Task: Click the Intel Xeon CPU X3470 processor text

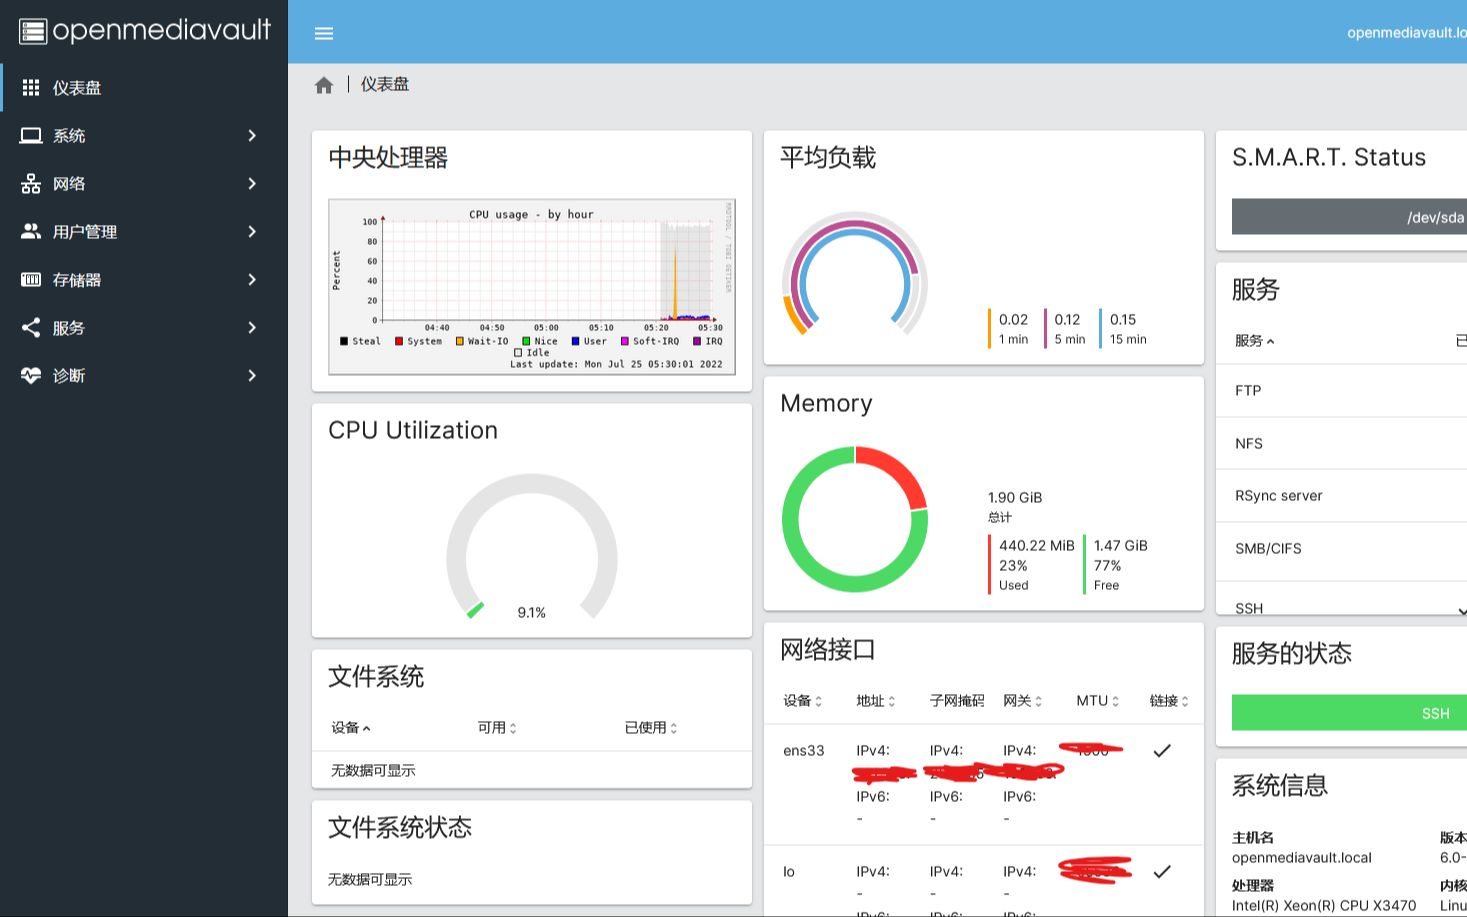Action: pyautogui.click(x=1324, y=905)
